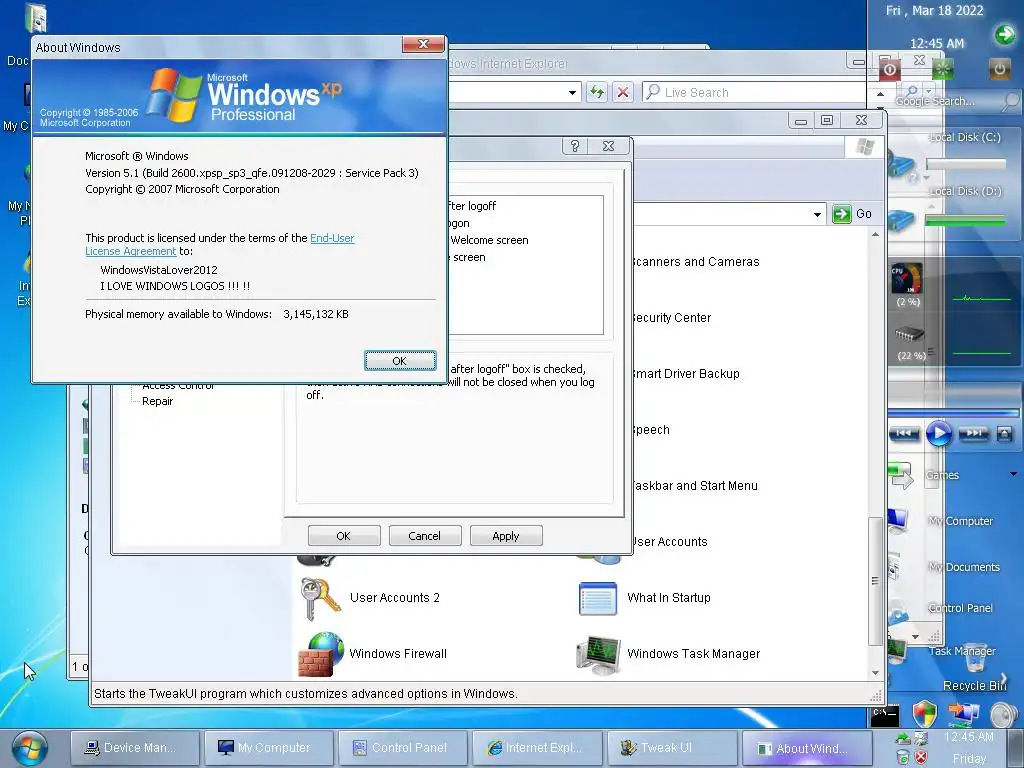The width and height of the screenshot is (1024, 768).
Task: Click the media player next track button
Action: 974,434
